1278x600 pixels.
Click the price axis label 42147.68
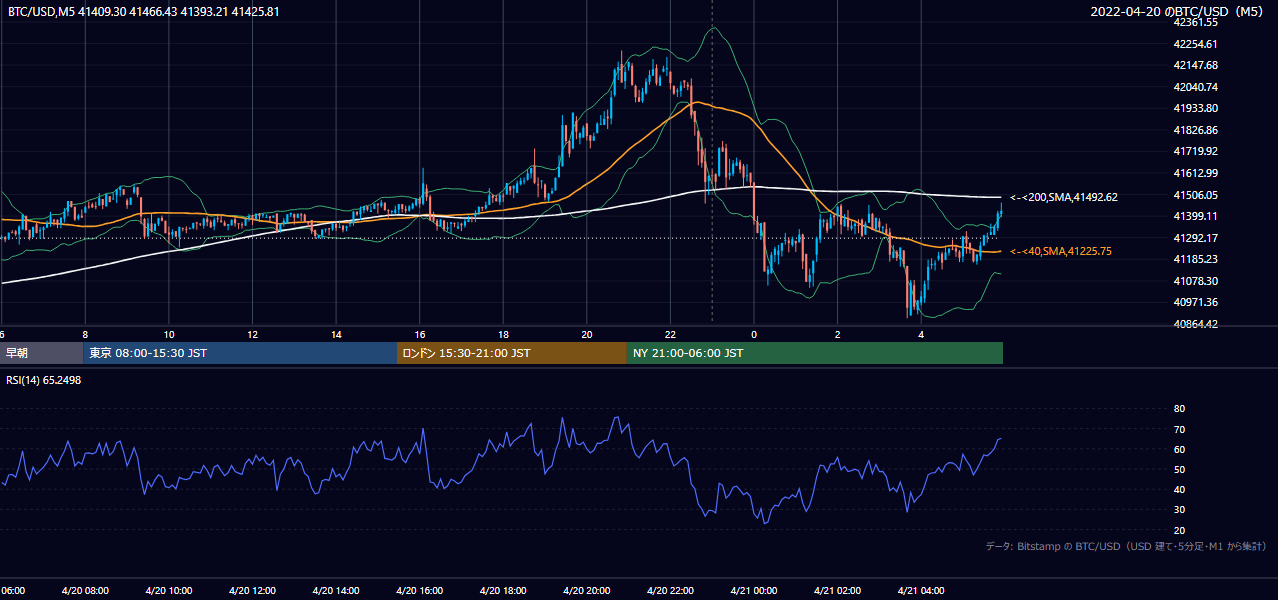[1197, 65]
